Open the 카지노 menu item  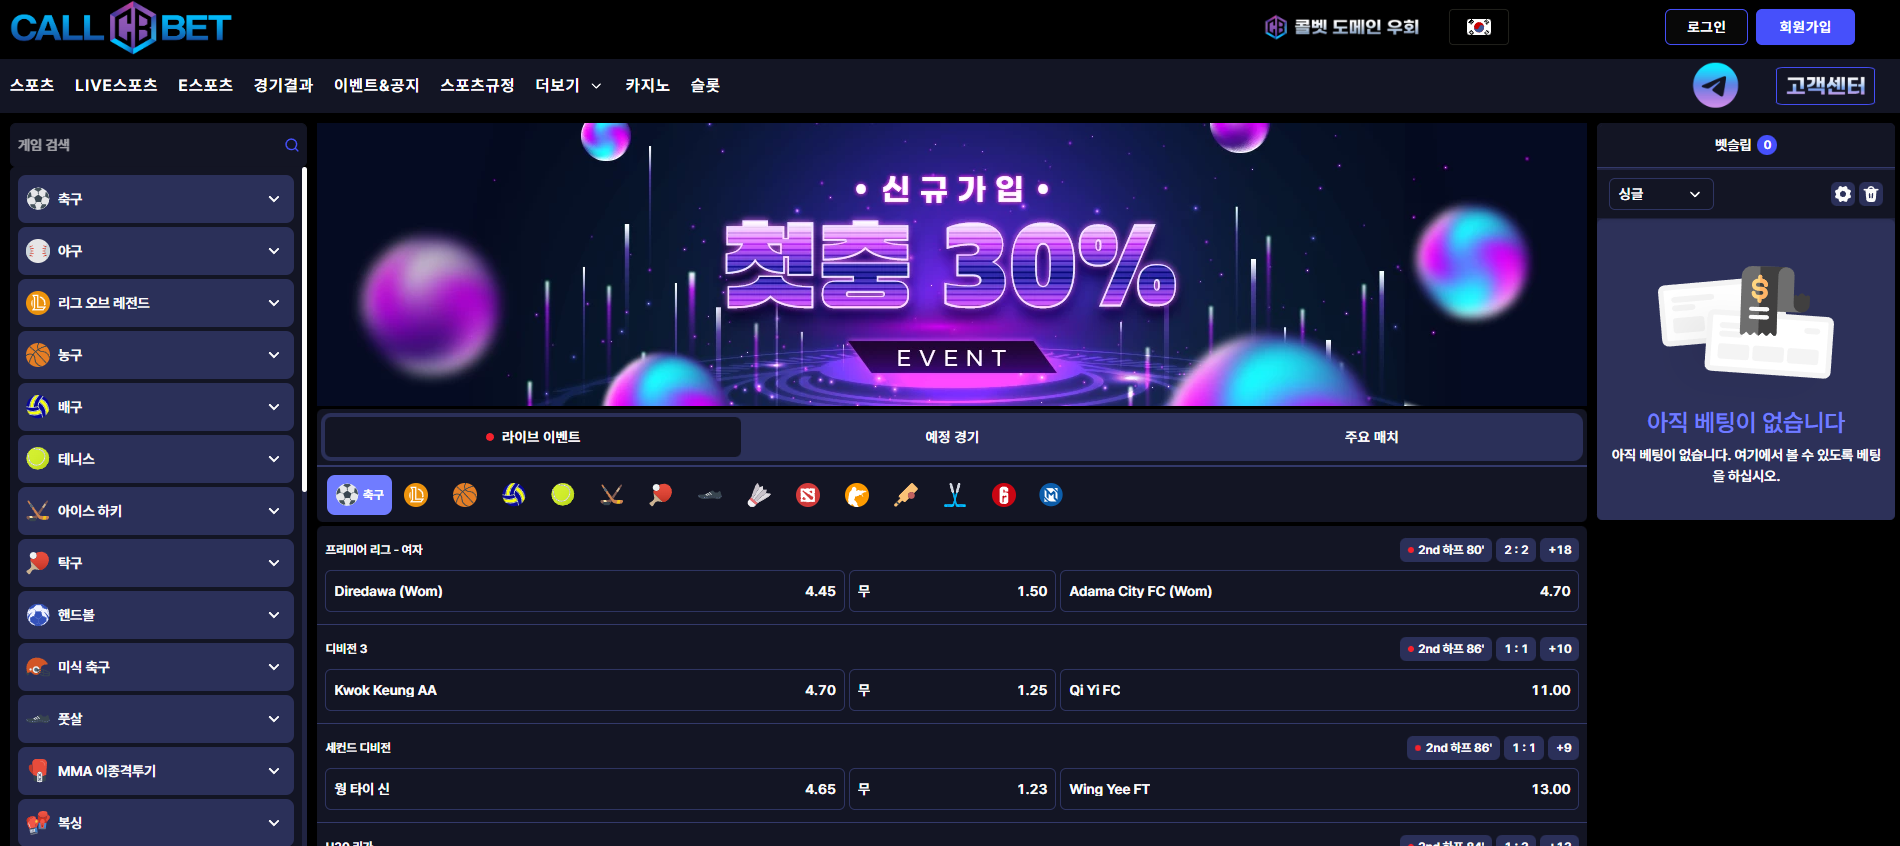pyautogui.click(x=647, y=86)
